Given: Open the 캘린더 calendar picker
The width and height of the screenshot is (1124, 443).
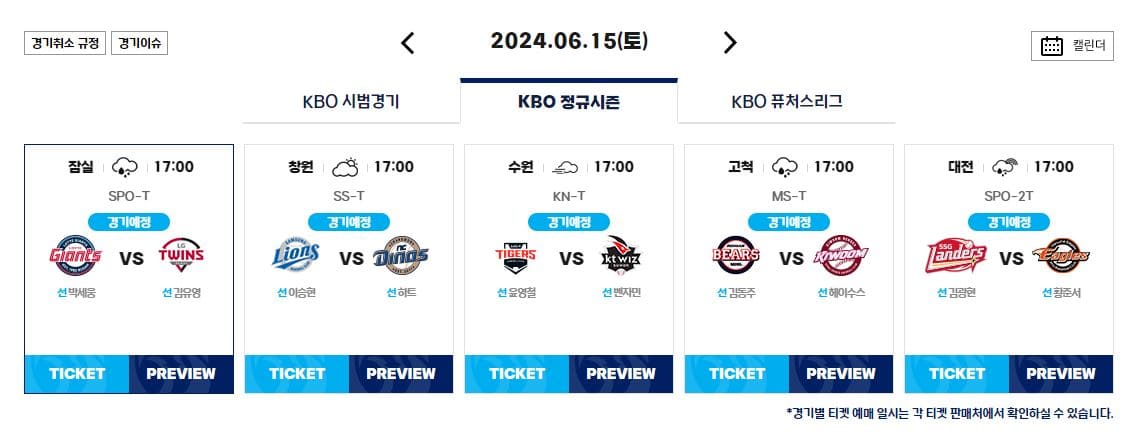Looking at the screenshot, I should pos(1072,46).
